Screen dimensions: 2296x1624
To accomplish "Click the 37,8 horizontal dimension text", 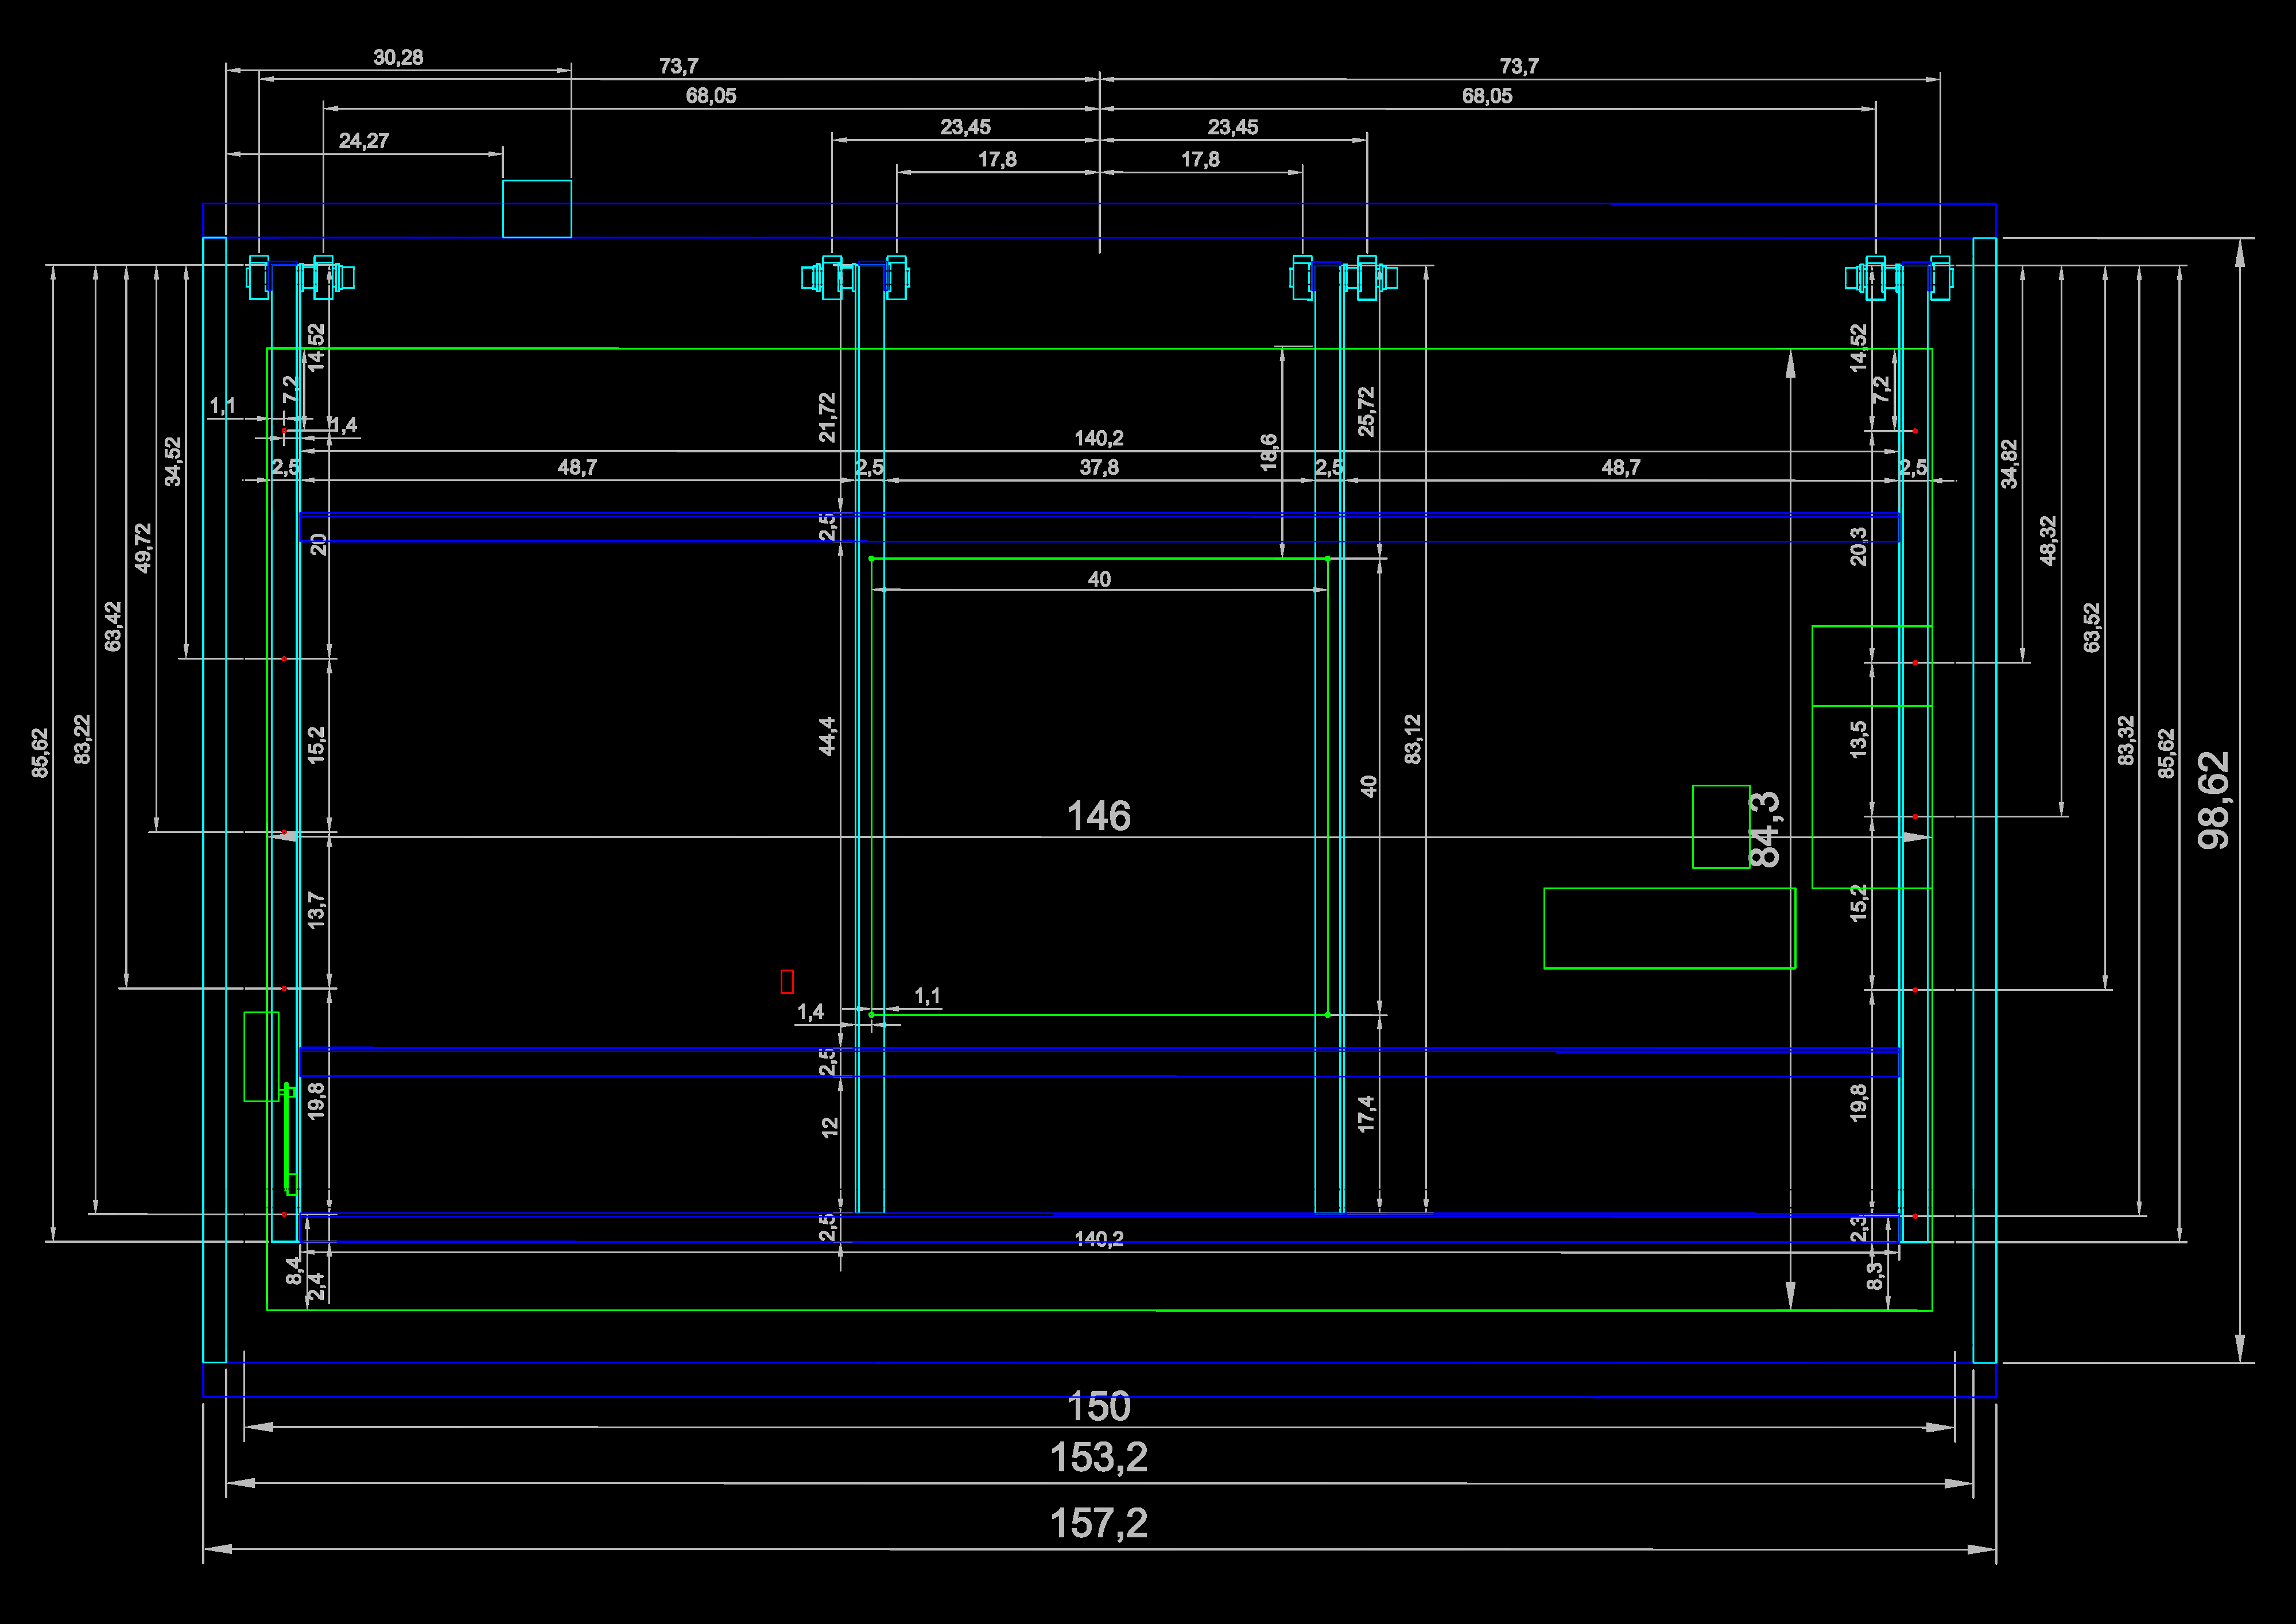I will click(1098, 467).
